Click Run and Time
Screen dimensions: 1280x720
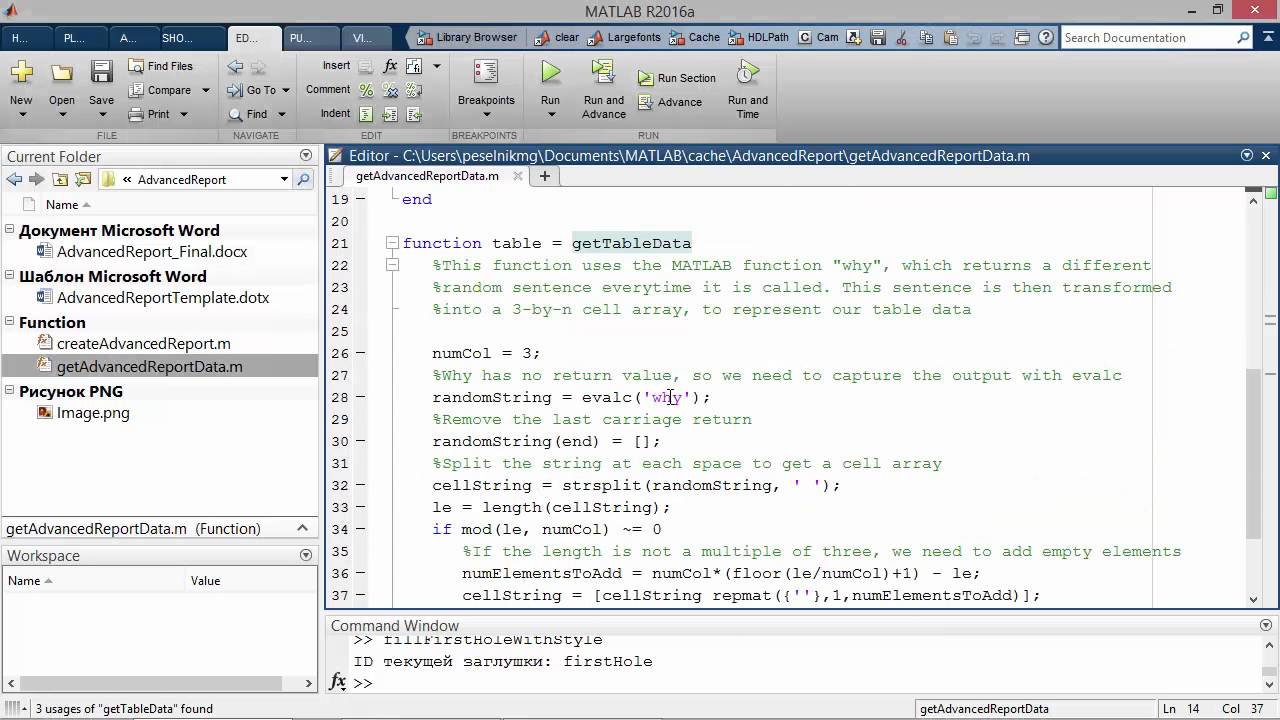(747, 89)
